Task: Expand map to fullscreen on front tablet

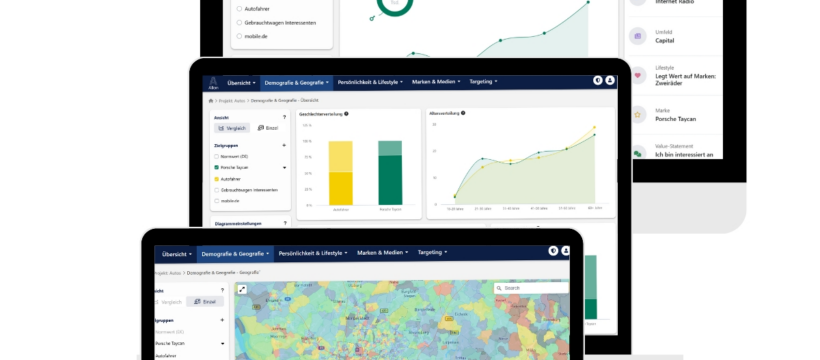Action: [x=242, y=289]
